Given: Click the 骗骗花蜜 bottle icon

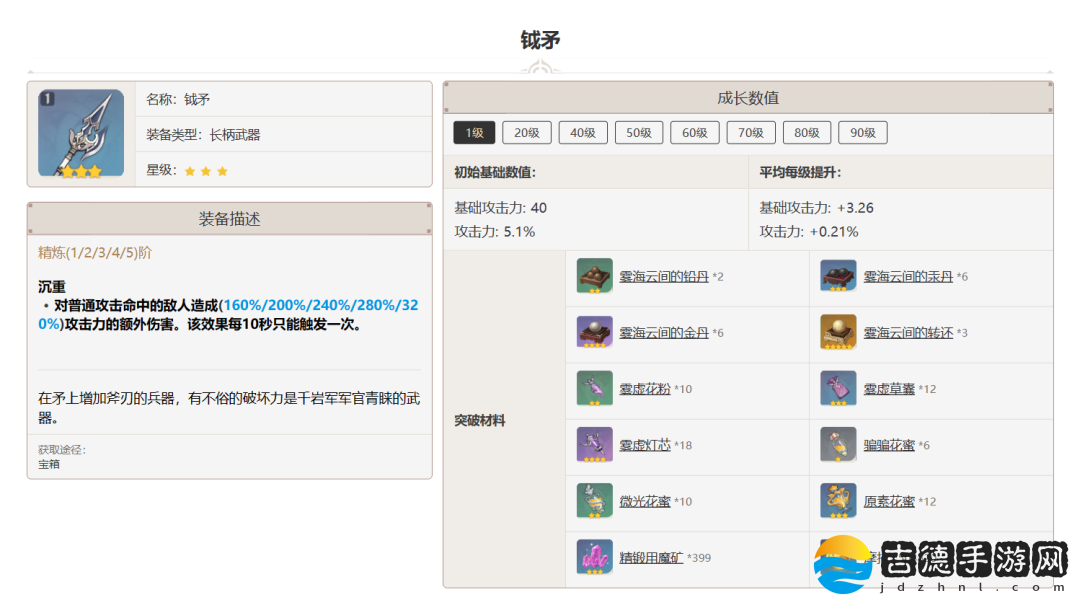Looking at the screenshot, I should (x=838, y=445).
